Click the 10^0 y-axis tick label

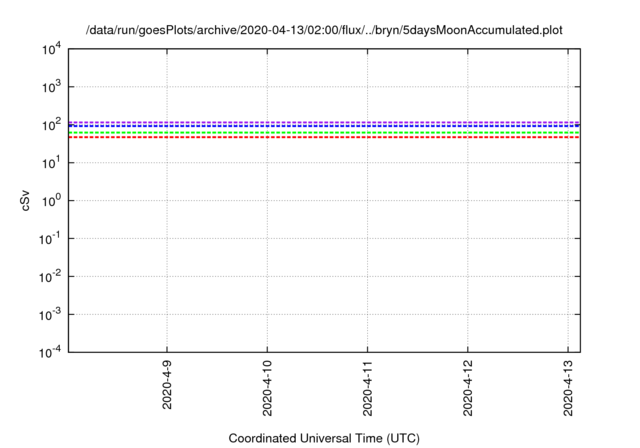51,201
